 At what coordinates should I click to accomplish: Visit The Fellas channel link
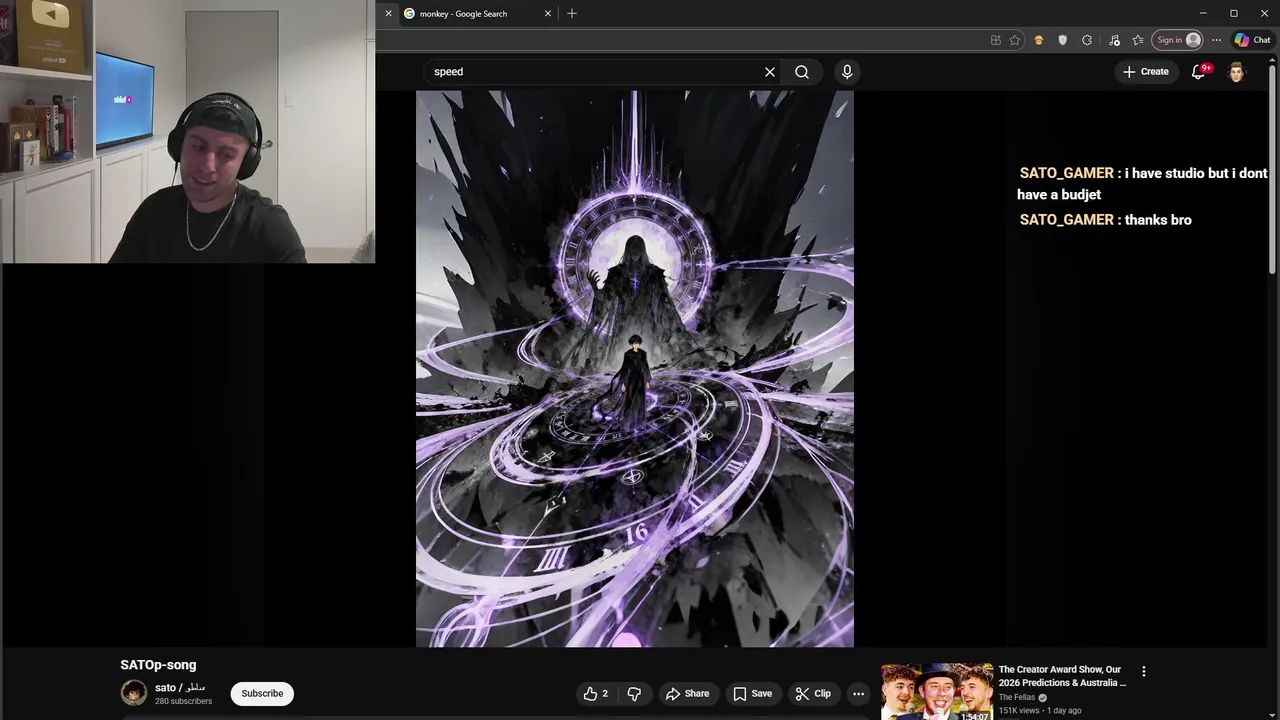(1017, 698)
